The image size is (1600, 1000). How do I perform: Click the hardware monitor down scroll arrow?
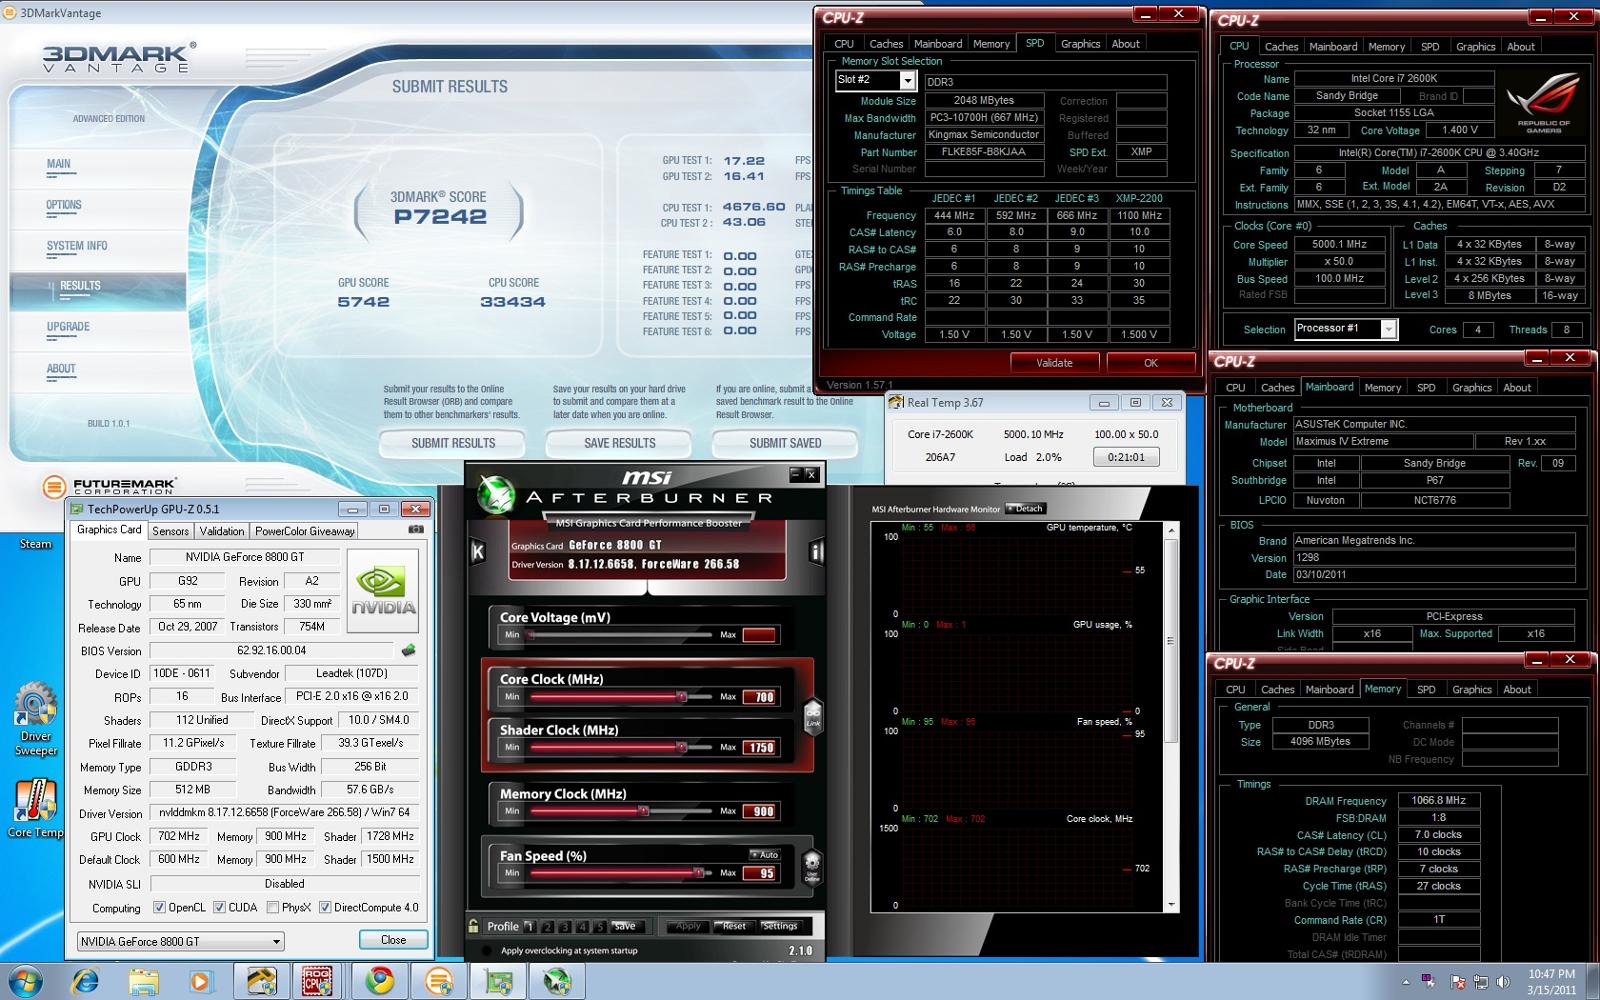tap(1171, 904)
